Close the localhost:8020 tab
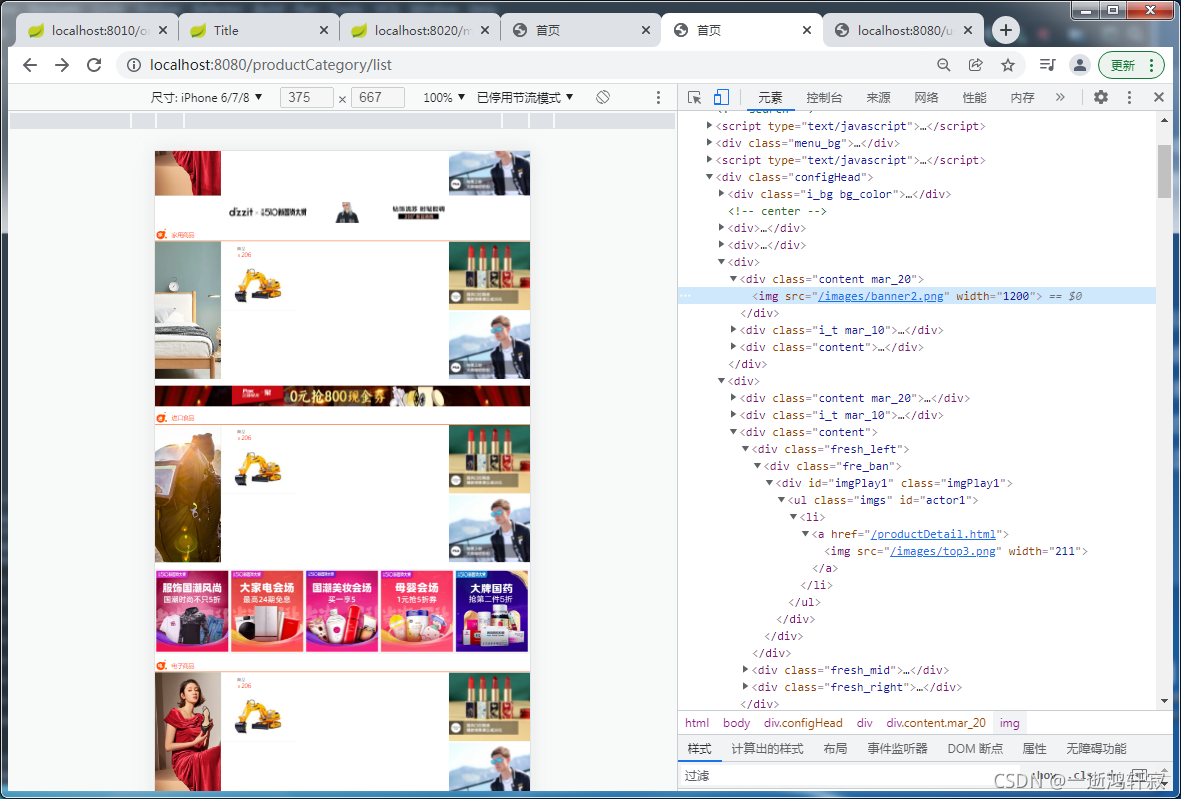1181x799 pixels. [485, 31]
